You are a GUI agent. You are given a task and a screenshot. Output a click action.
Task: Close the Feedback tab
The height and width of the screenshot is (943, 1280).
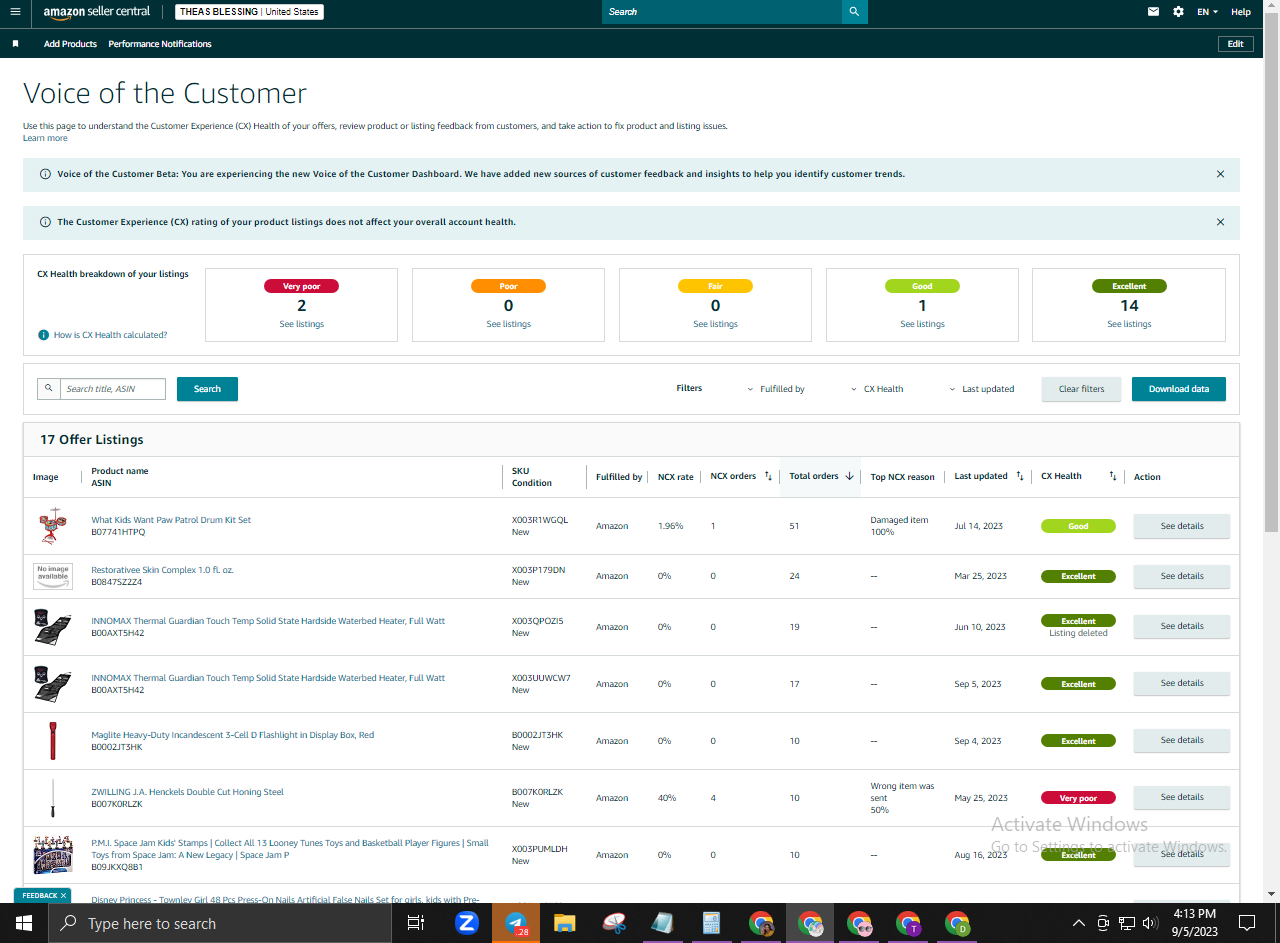click(x=63, y=896)
